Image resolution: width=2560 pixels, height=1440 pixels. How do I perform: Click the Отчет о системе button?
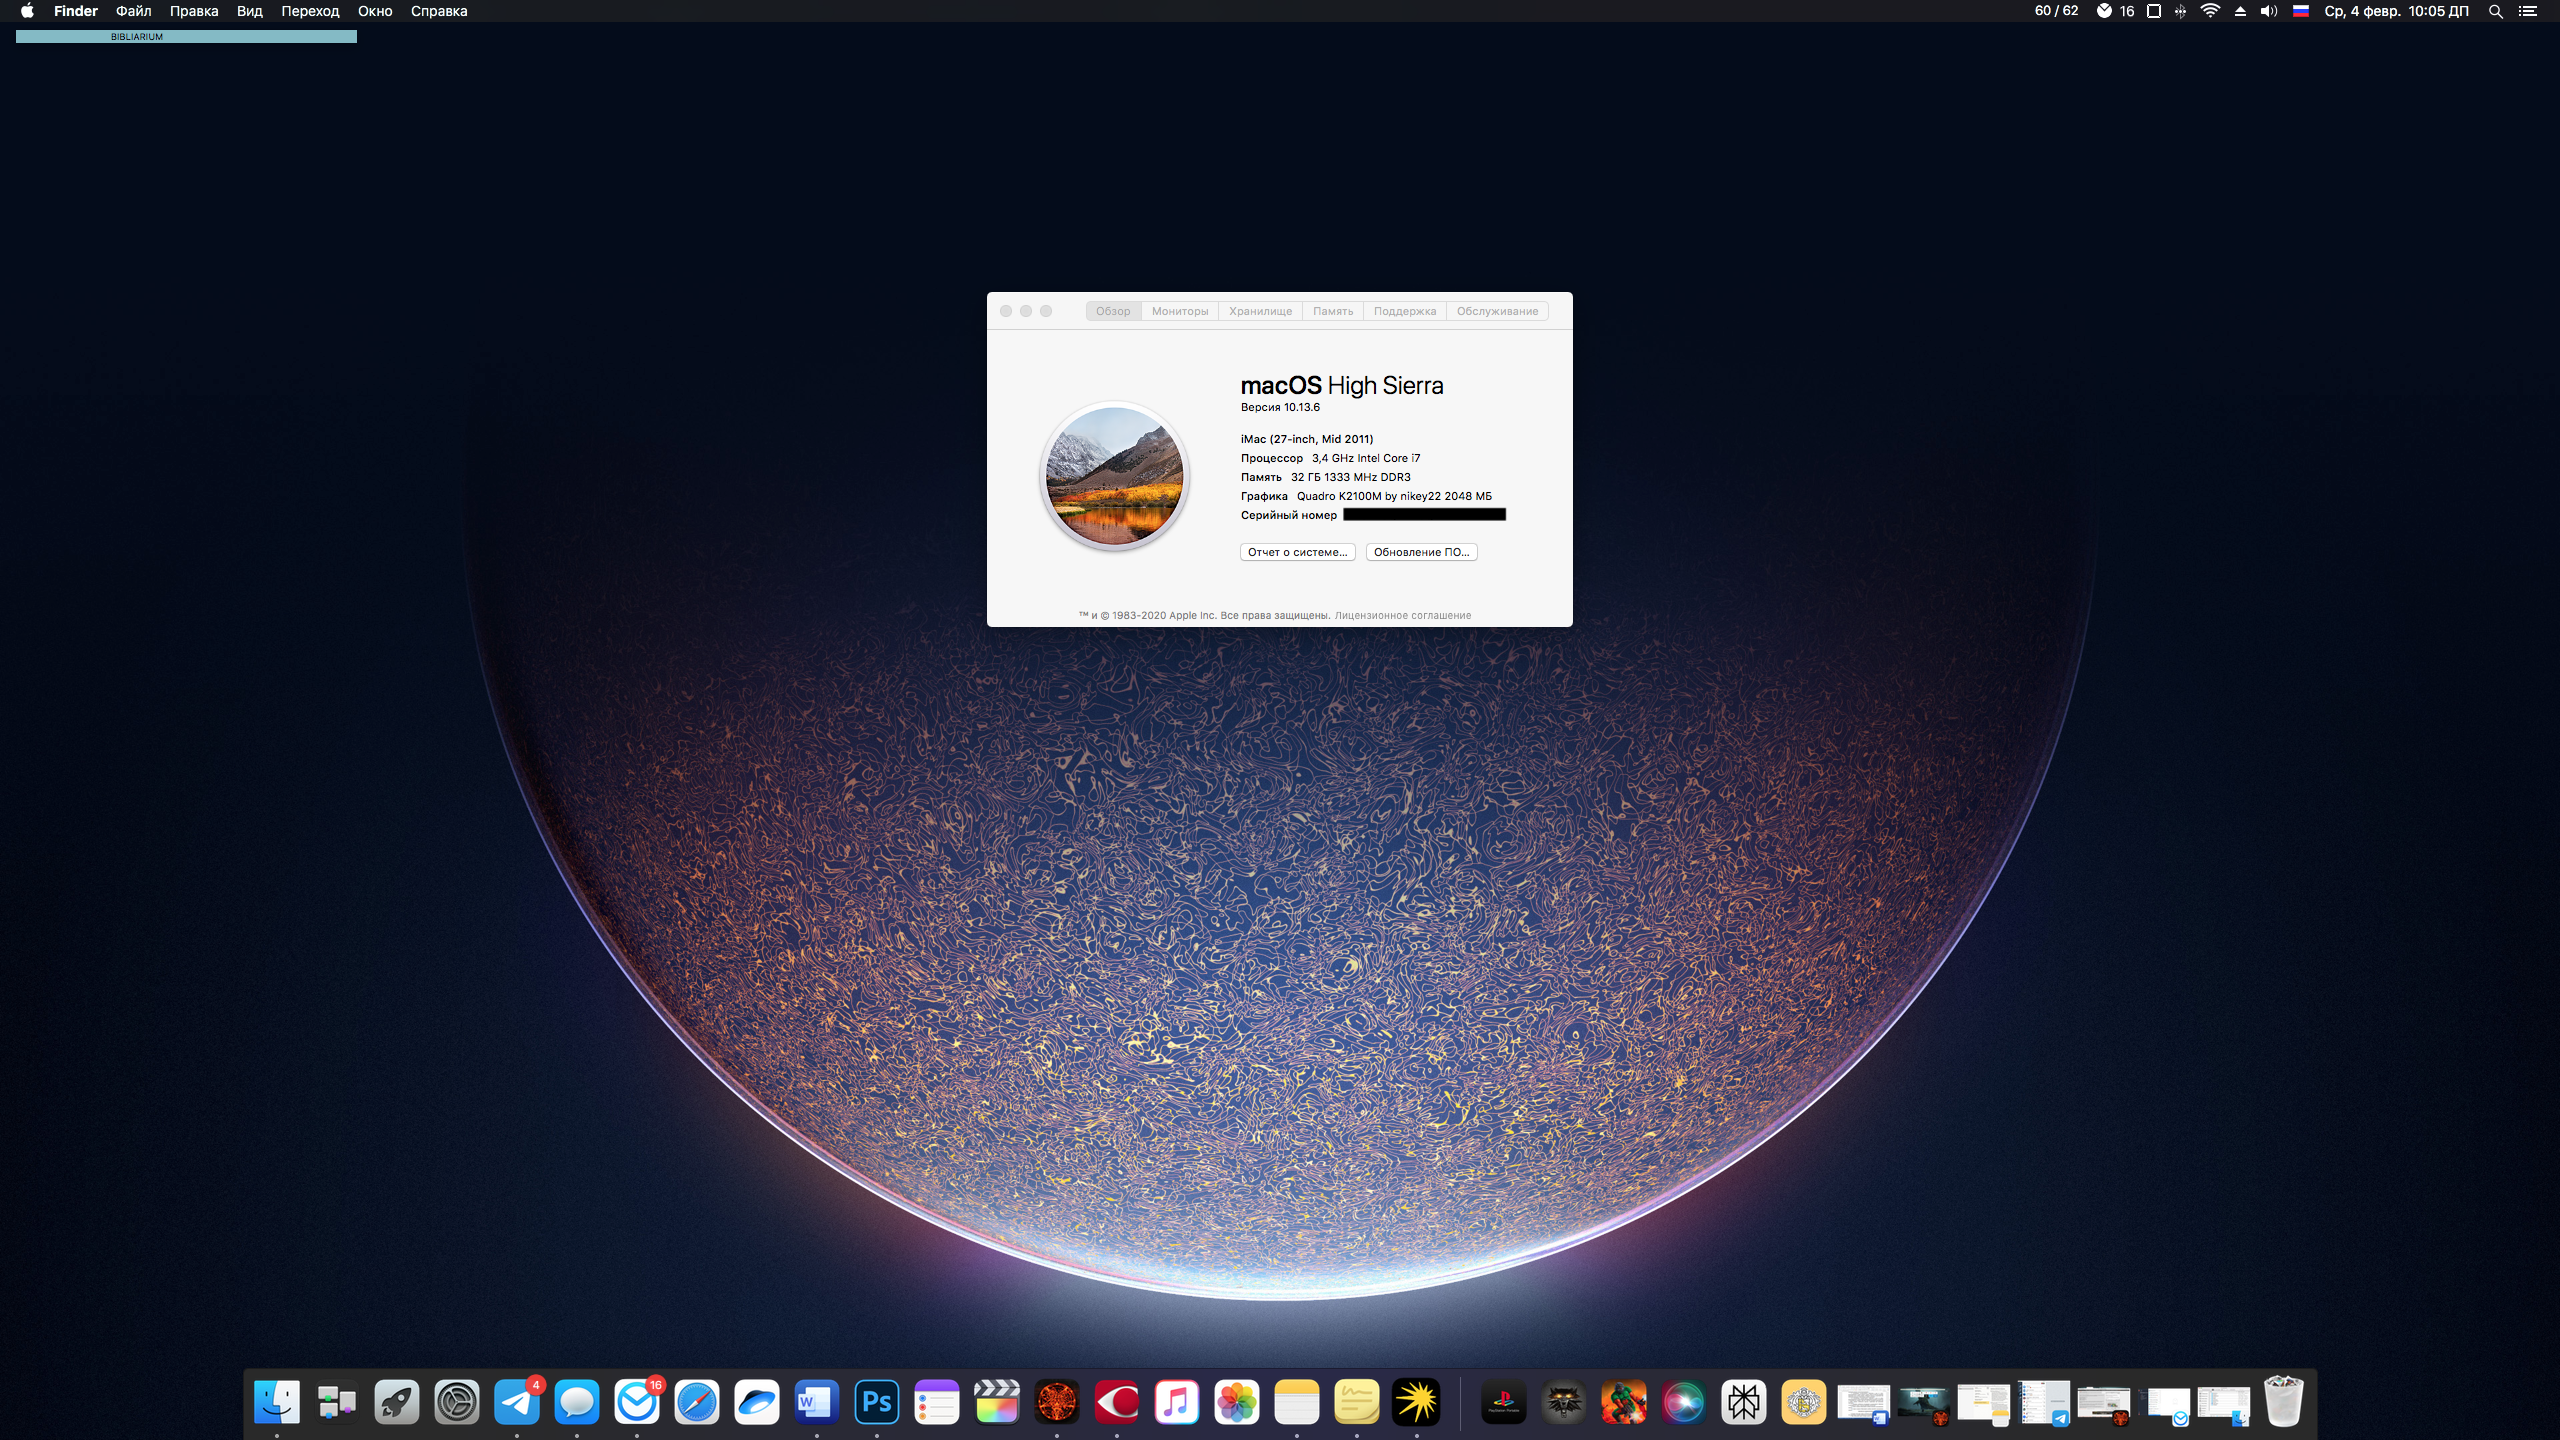(1297, 552)
